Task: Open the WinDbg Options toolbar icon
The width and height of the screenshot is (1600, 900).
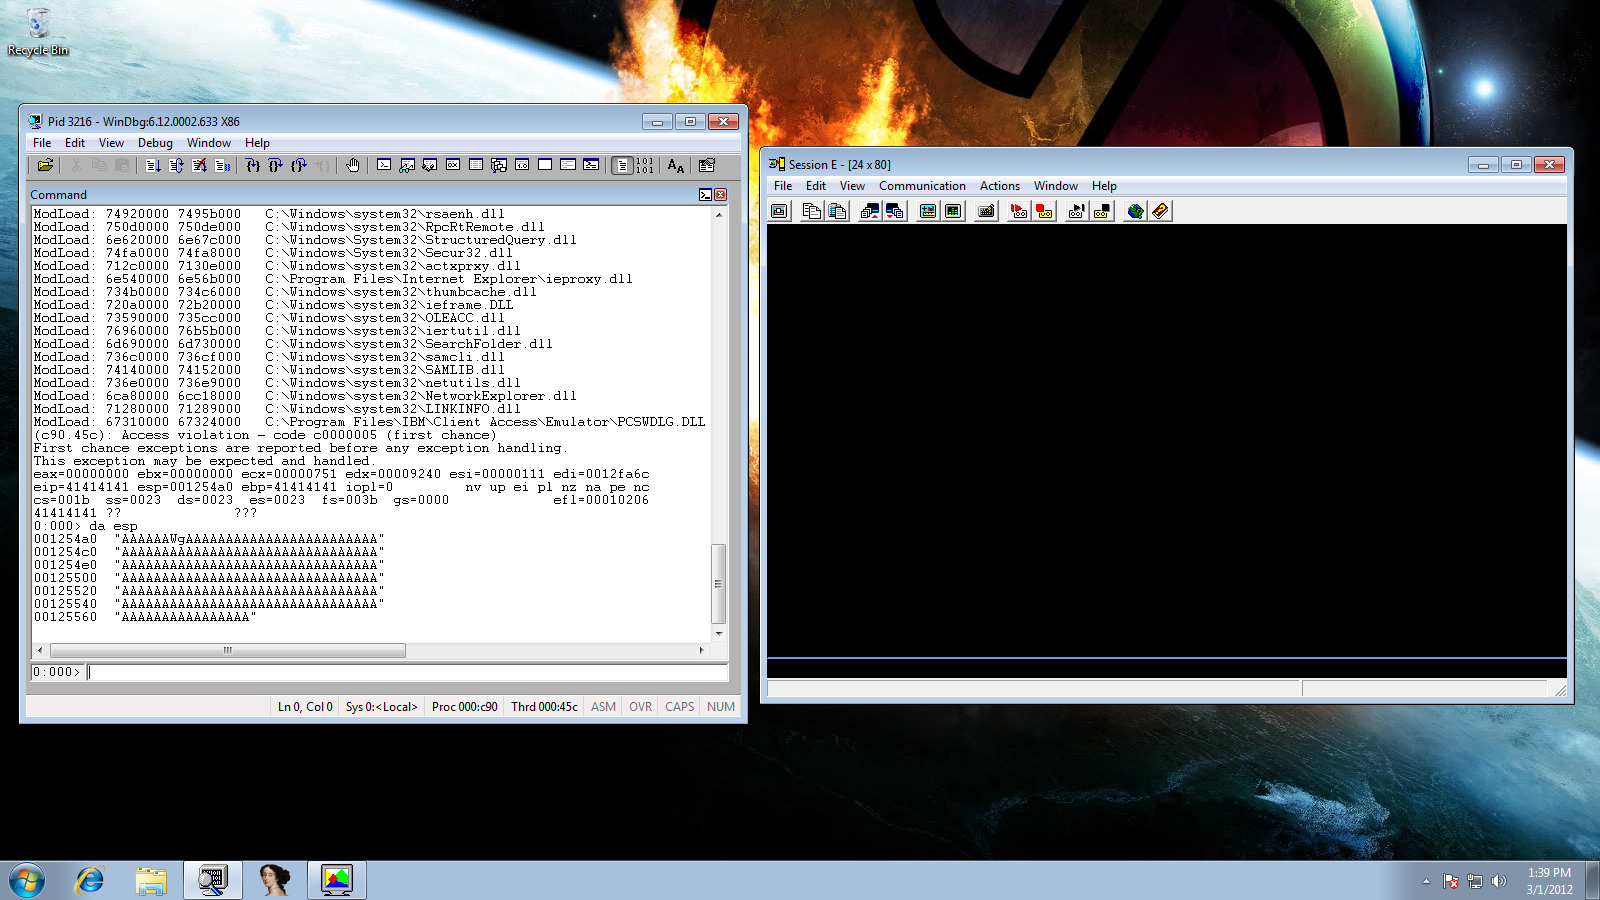Action: coord(706,166)
